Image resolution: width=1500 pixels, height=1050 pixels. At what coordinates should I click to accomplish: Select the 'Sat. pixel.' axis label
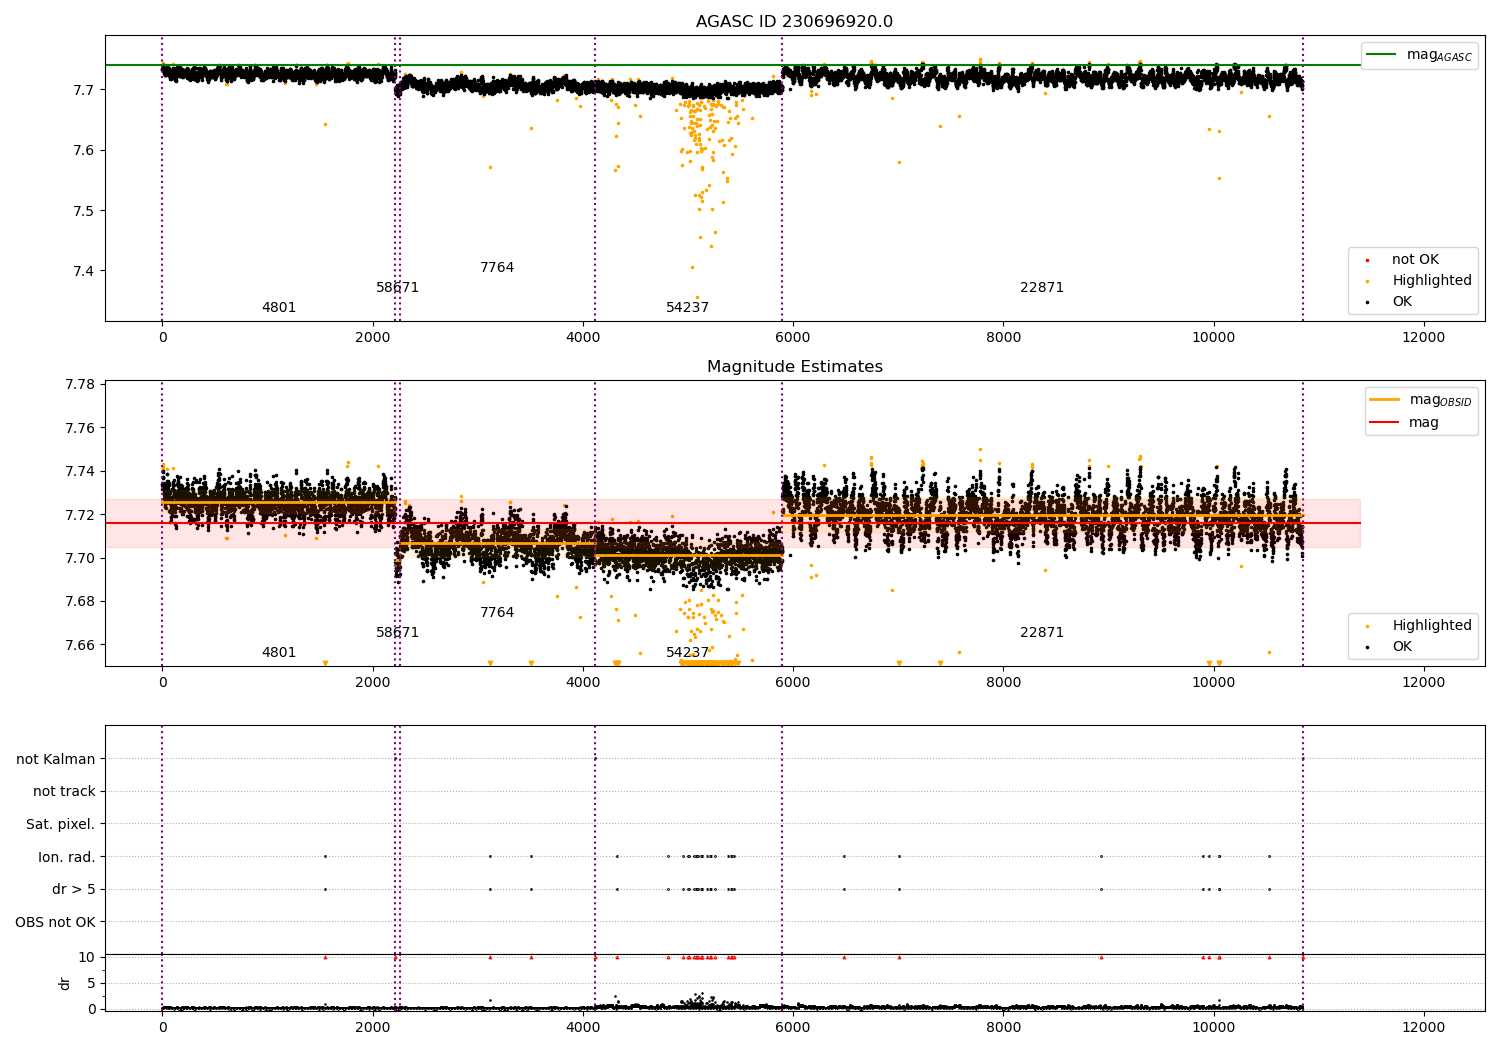pos(61,825)
